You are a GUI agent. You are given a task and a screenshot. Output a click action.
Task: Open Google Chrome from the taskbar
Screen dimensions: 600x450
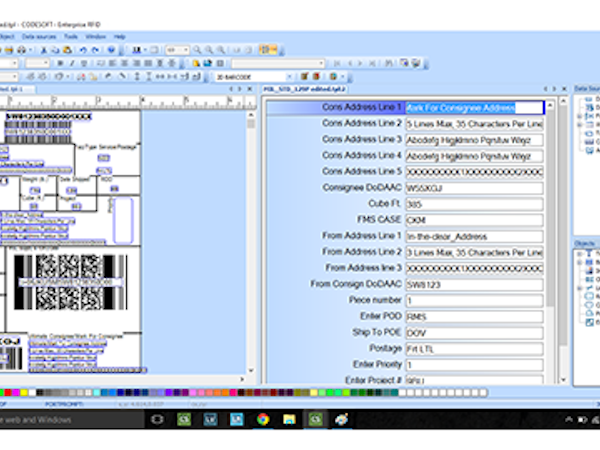263,419
